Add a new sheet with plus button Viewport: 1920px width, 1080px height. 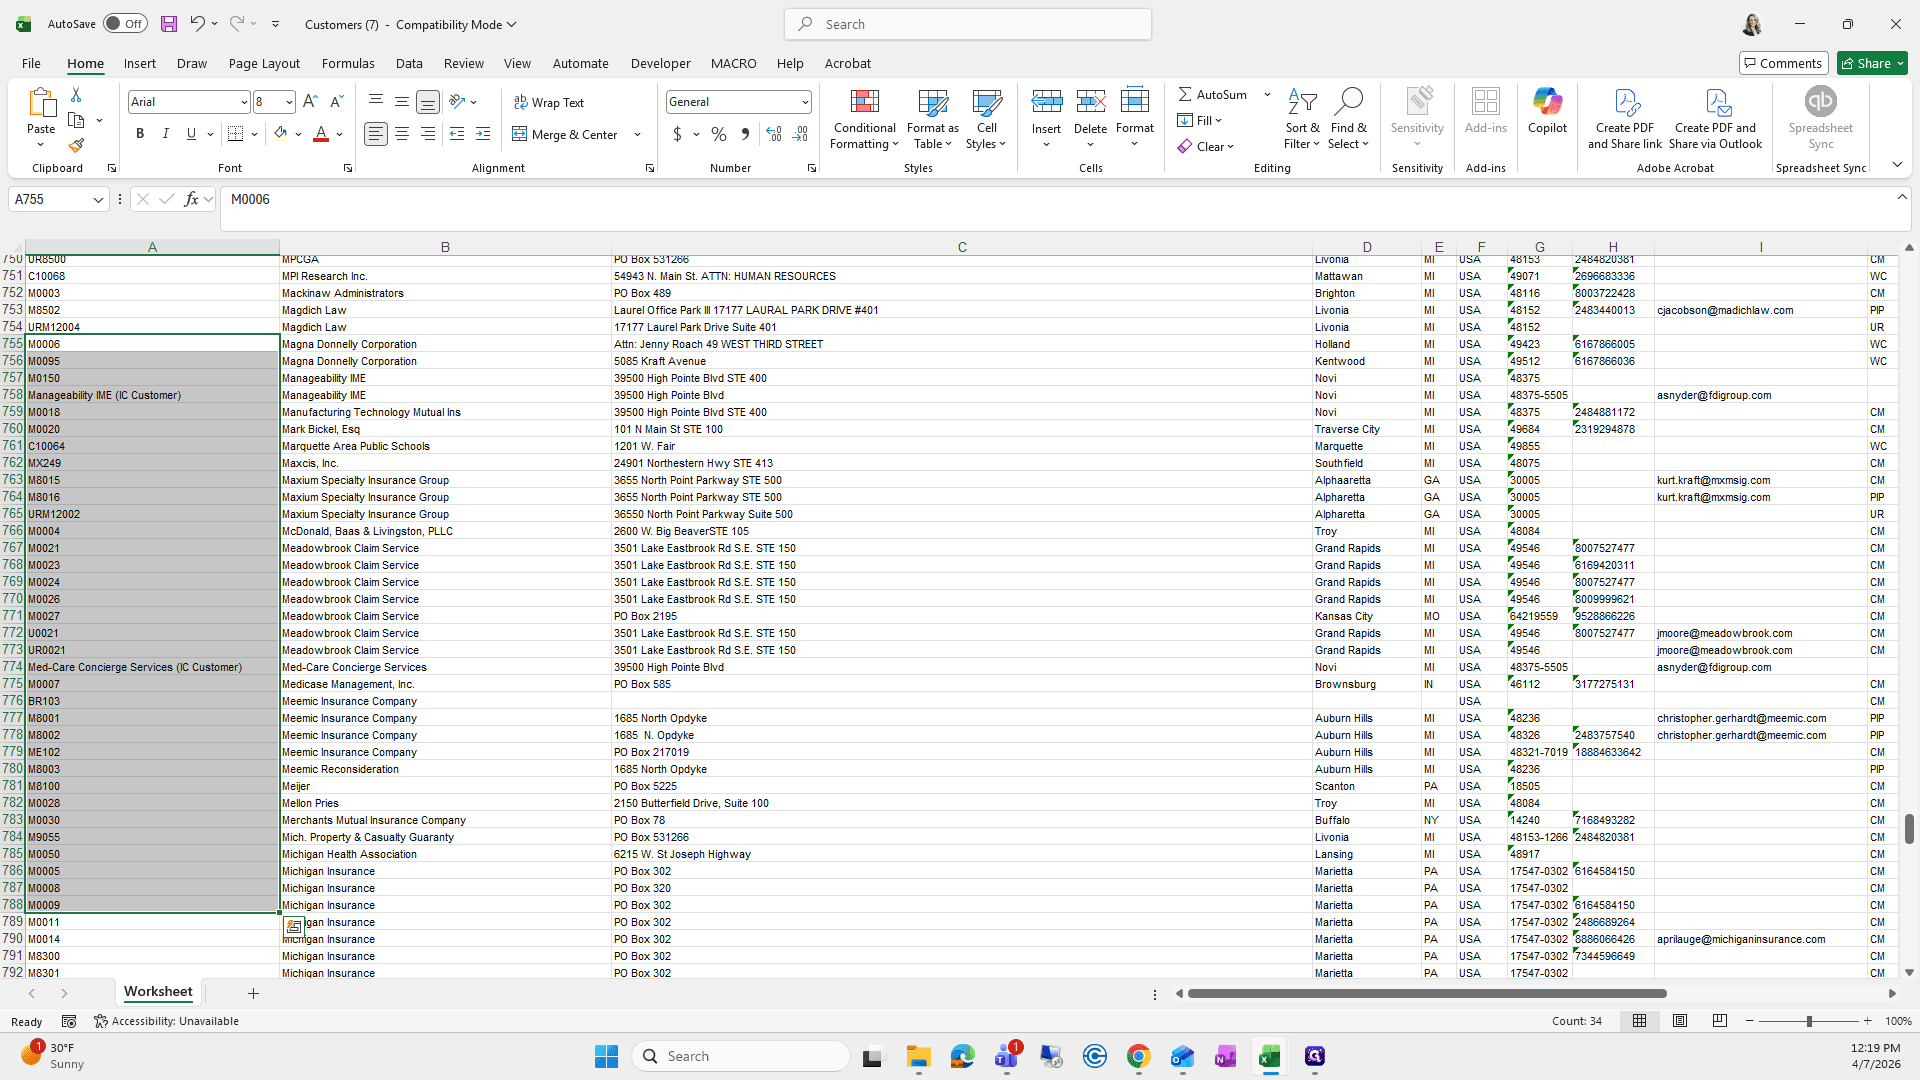click(x=253, y=993)
